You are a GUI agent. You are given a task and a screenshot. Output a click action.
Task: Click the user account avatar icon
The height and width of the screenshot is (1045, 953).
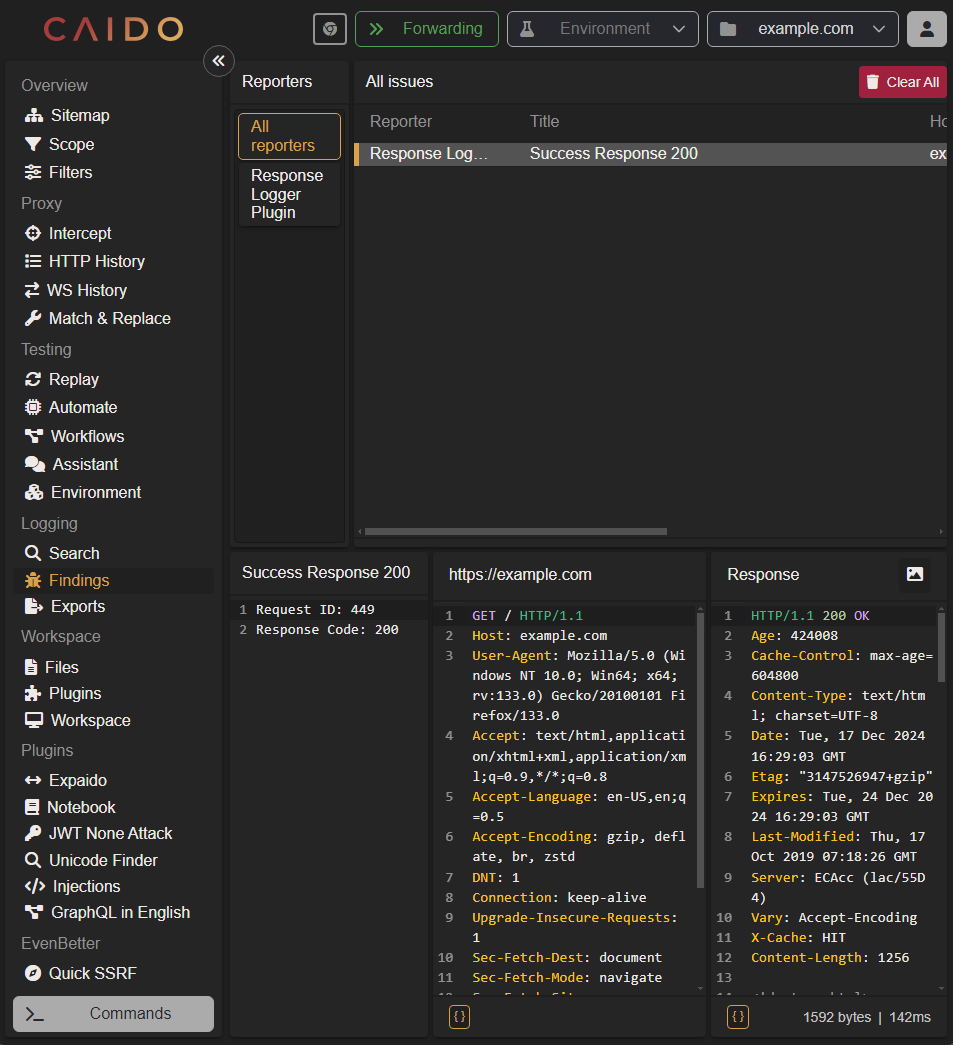926,29
